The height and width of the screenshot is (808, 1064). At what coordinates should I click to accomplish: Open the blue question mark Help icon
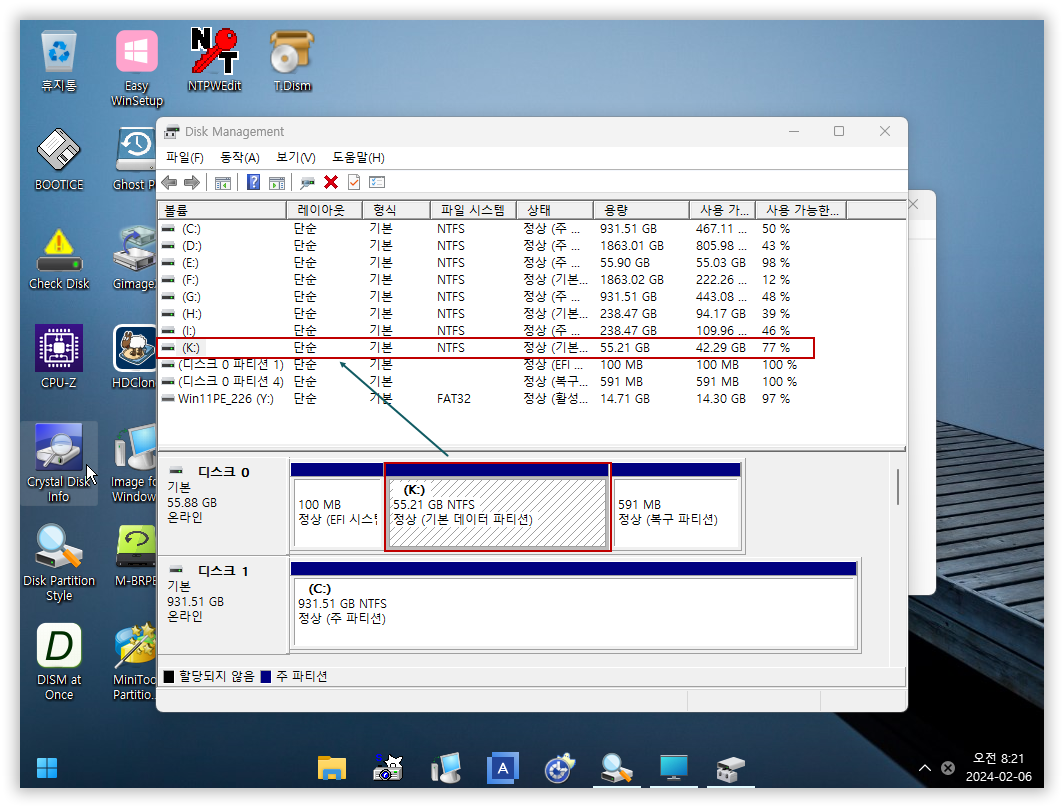pos(253,182)
